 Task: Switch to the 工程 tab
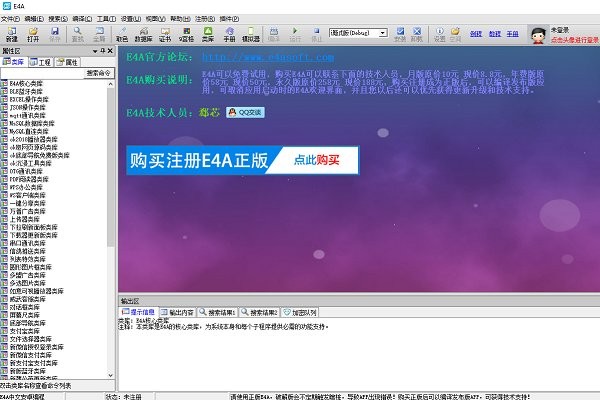(x=41, y=62)
